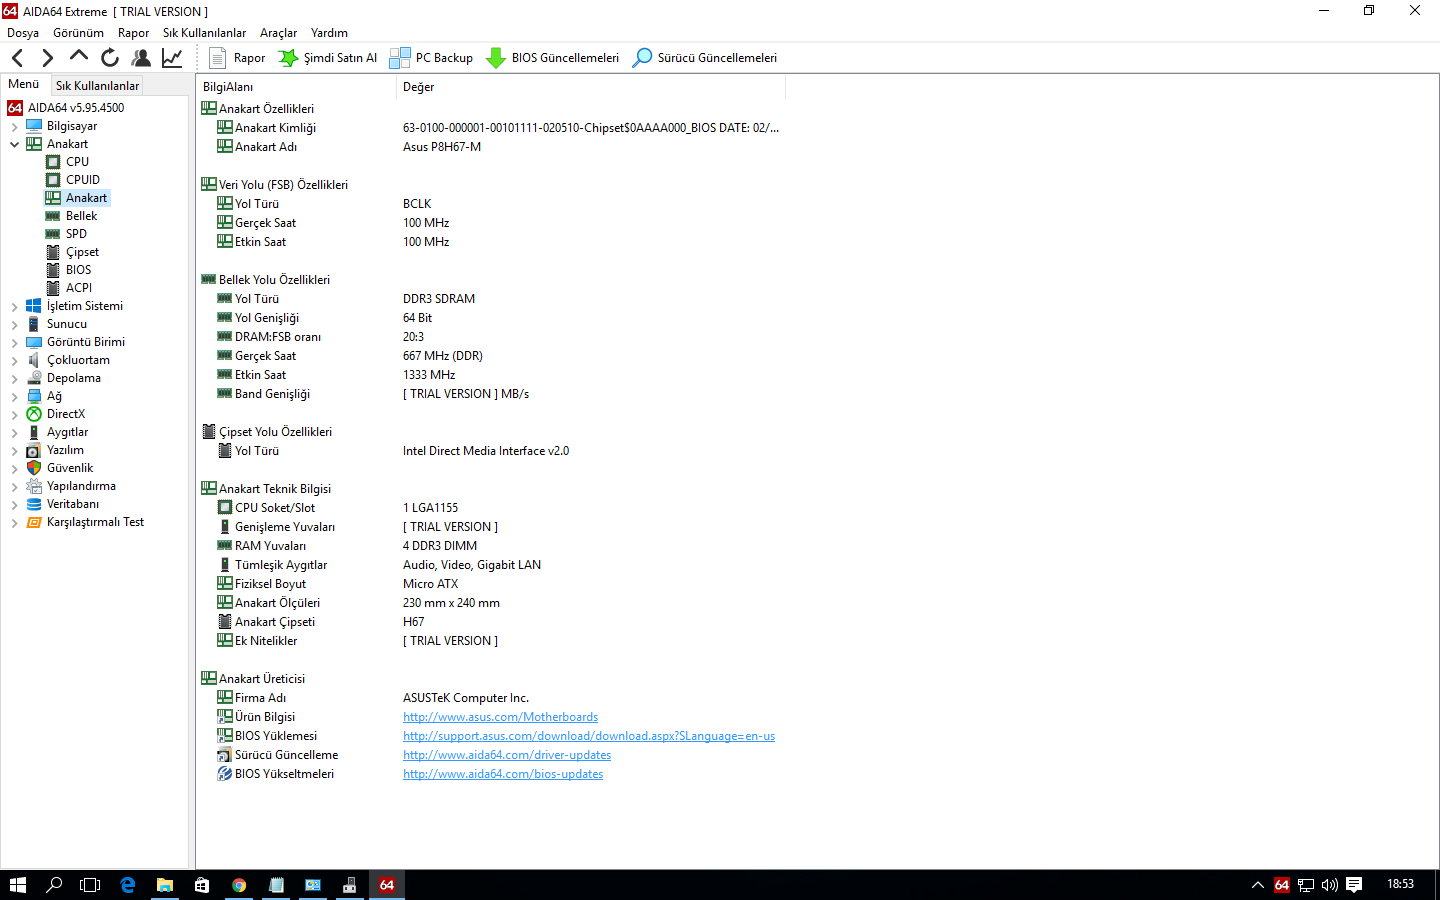Select the Anakart Adı row
1440x900 pixels.
point(490,147)
